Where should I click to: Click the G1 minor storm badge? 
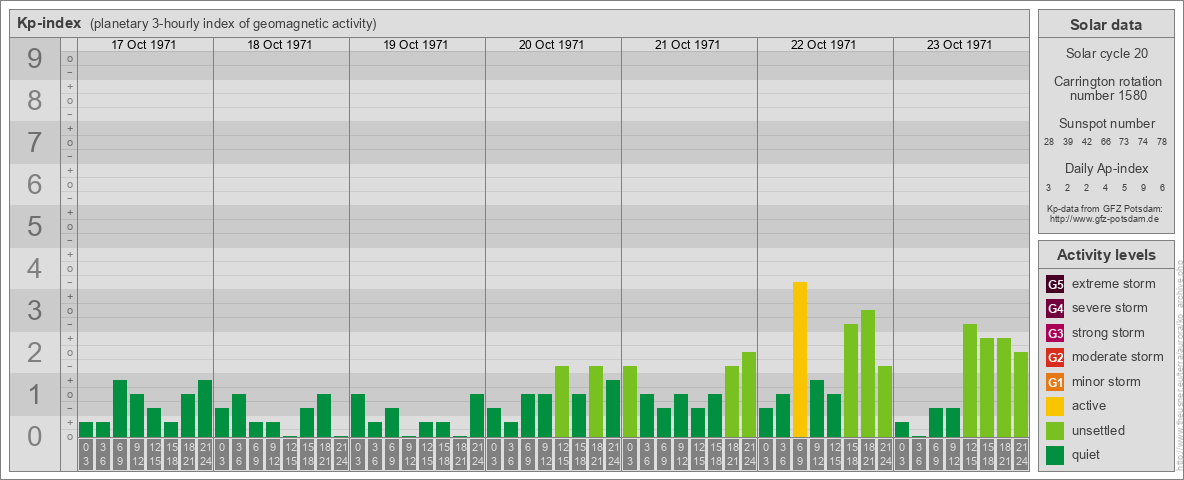(x=1055, y=382)
